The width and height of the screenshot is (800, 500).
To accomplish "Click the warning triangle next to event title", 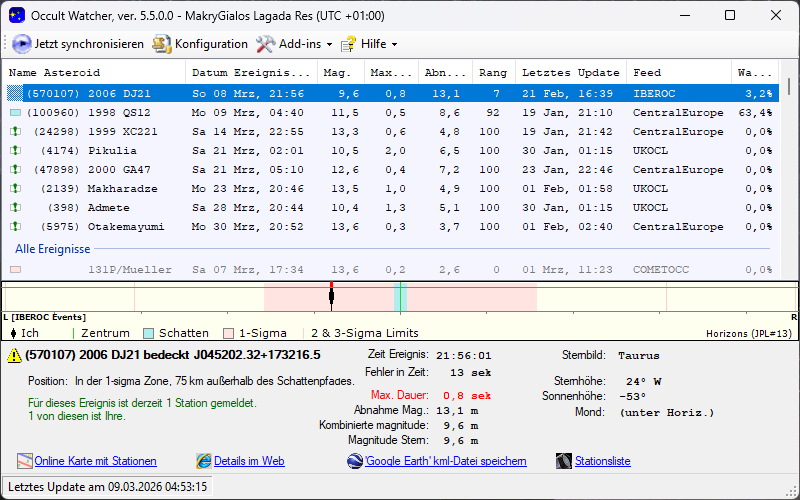I will pyautogui.click(x=14, y=355).
